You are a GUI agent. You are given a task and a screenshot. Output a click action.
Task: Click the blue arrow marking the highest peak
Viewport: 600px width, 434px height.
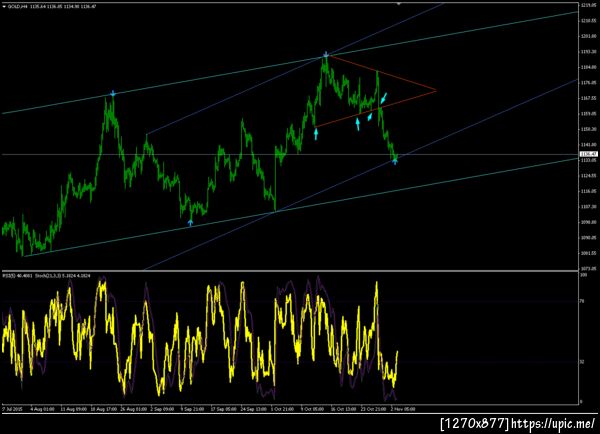tap(326, 54)
